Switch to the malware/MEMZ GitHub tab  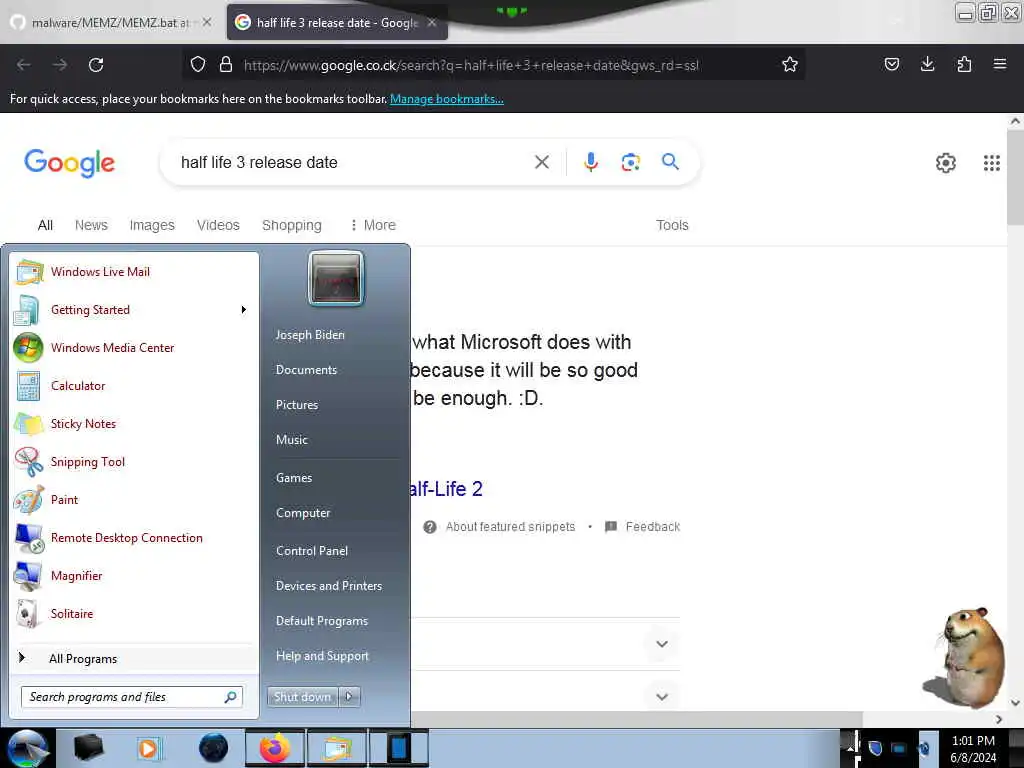tap(112, 22)
